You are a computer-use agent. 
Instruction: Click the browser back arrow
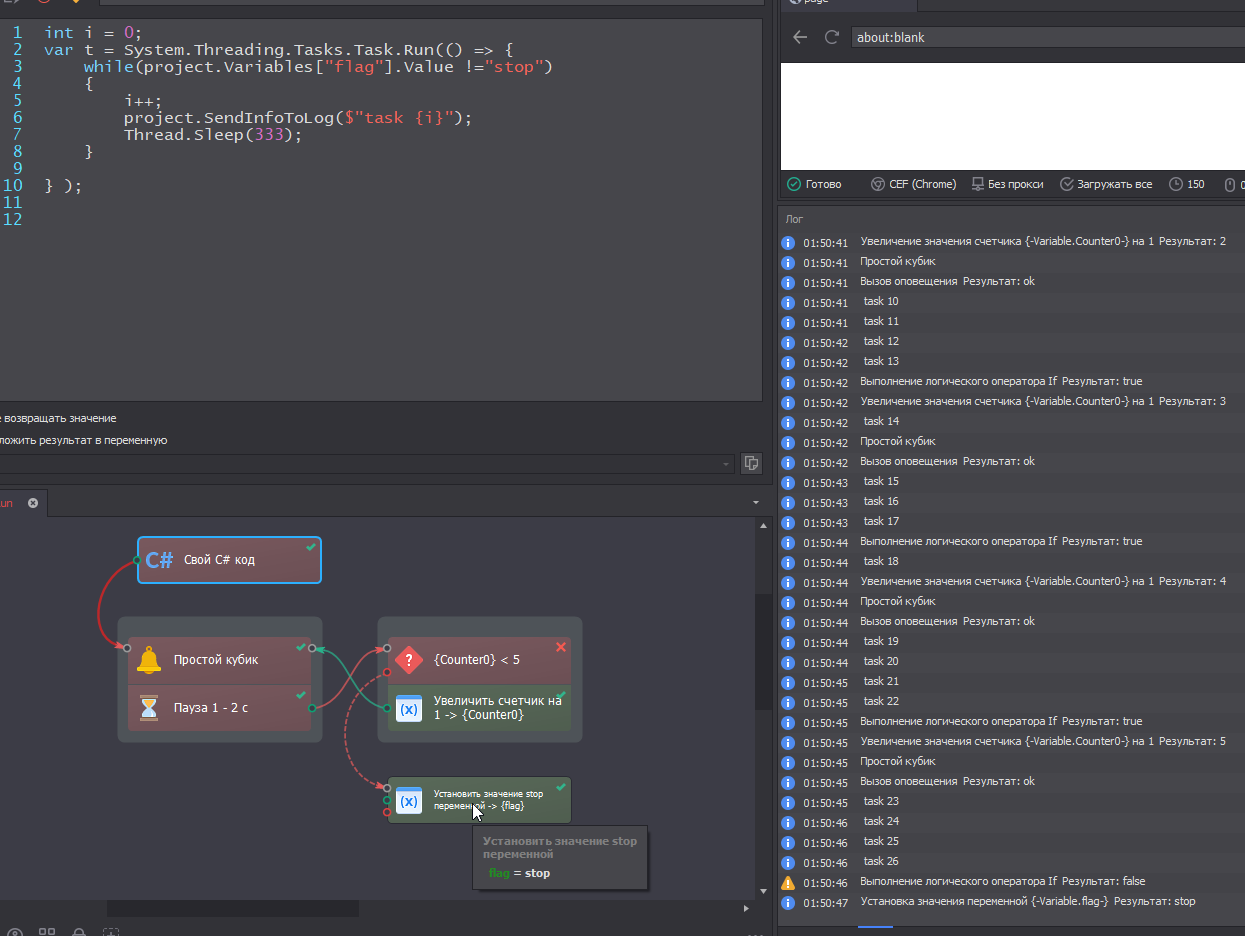coord(799,37)
